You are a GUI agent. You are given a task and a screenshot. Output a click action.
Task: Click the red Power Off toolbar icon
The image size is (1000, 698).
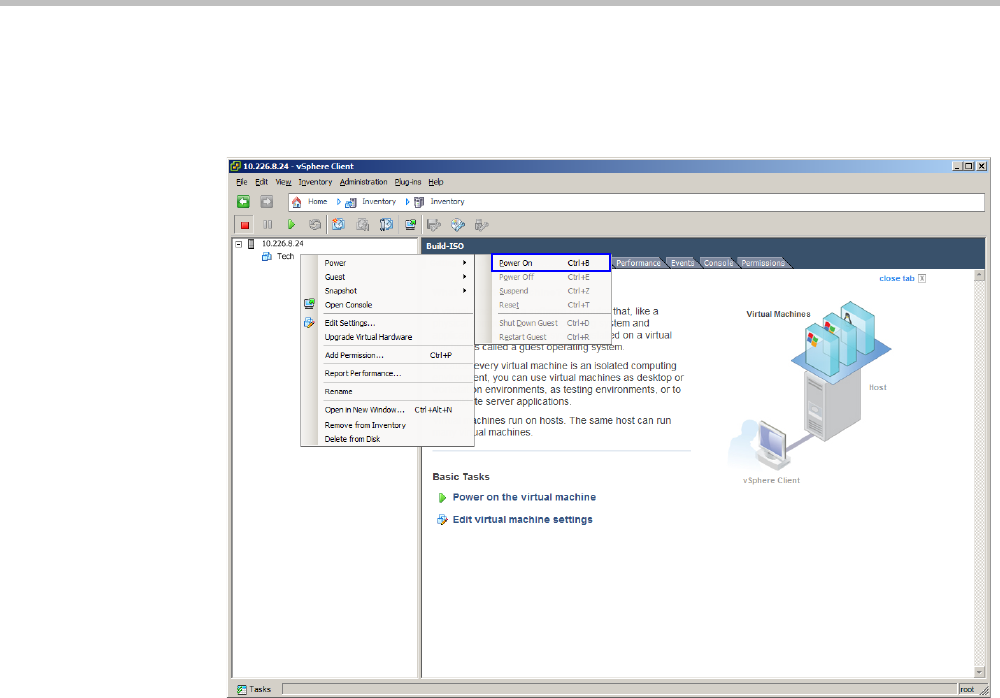click(x=243, y=225)
